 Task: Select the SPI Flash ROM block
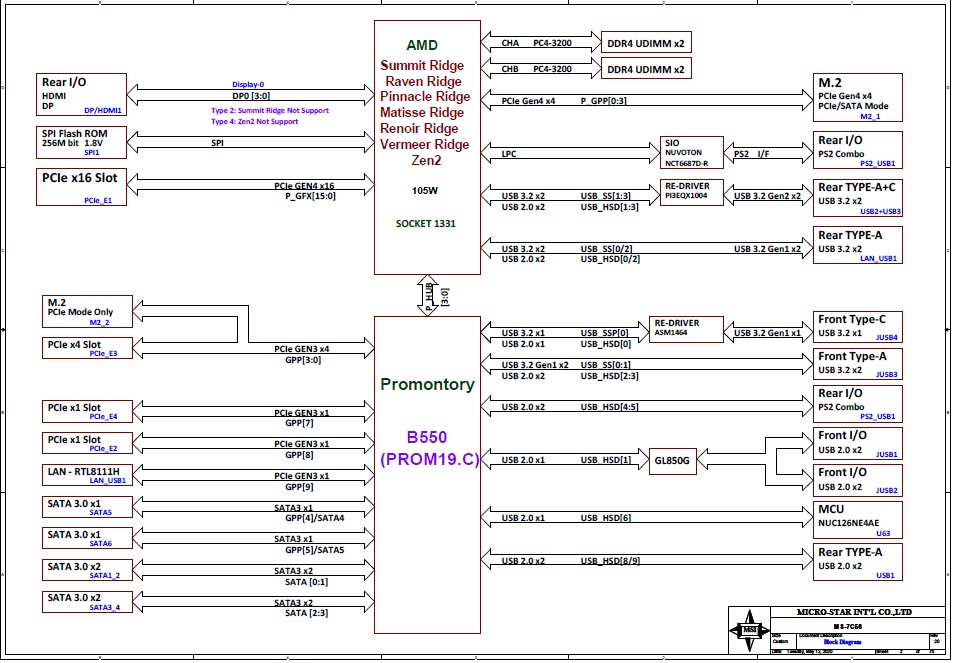[82, 142]
